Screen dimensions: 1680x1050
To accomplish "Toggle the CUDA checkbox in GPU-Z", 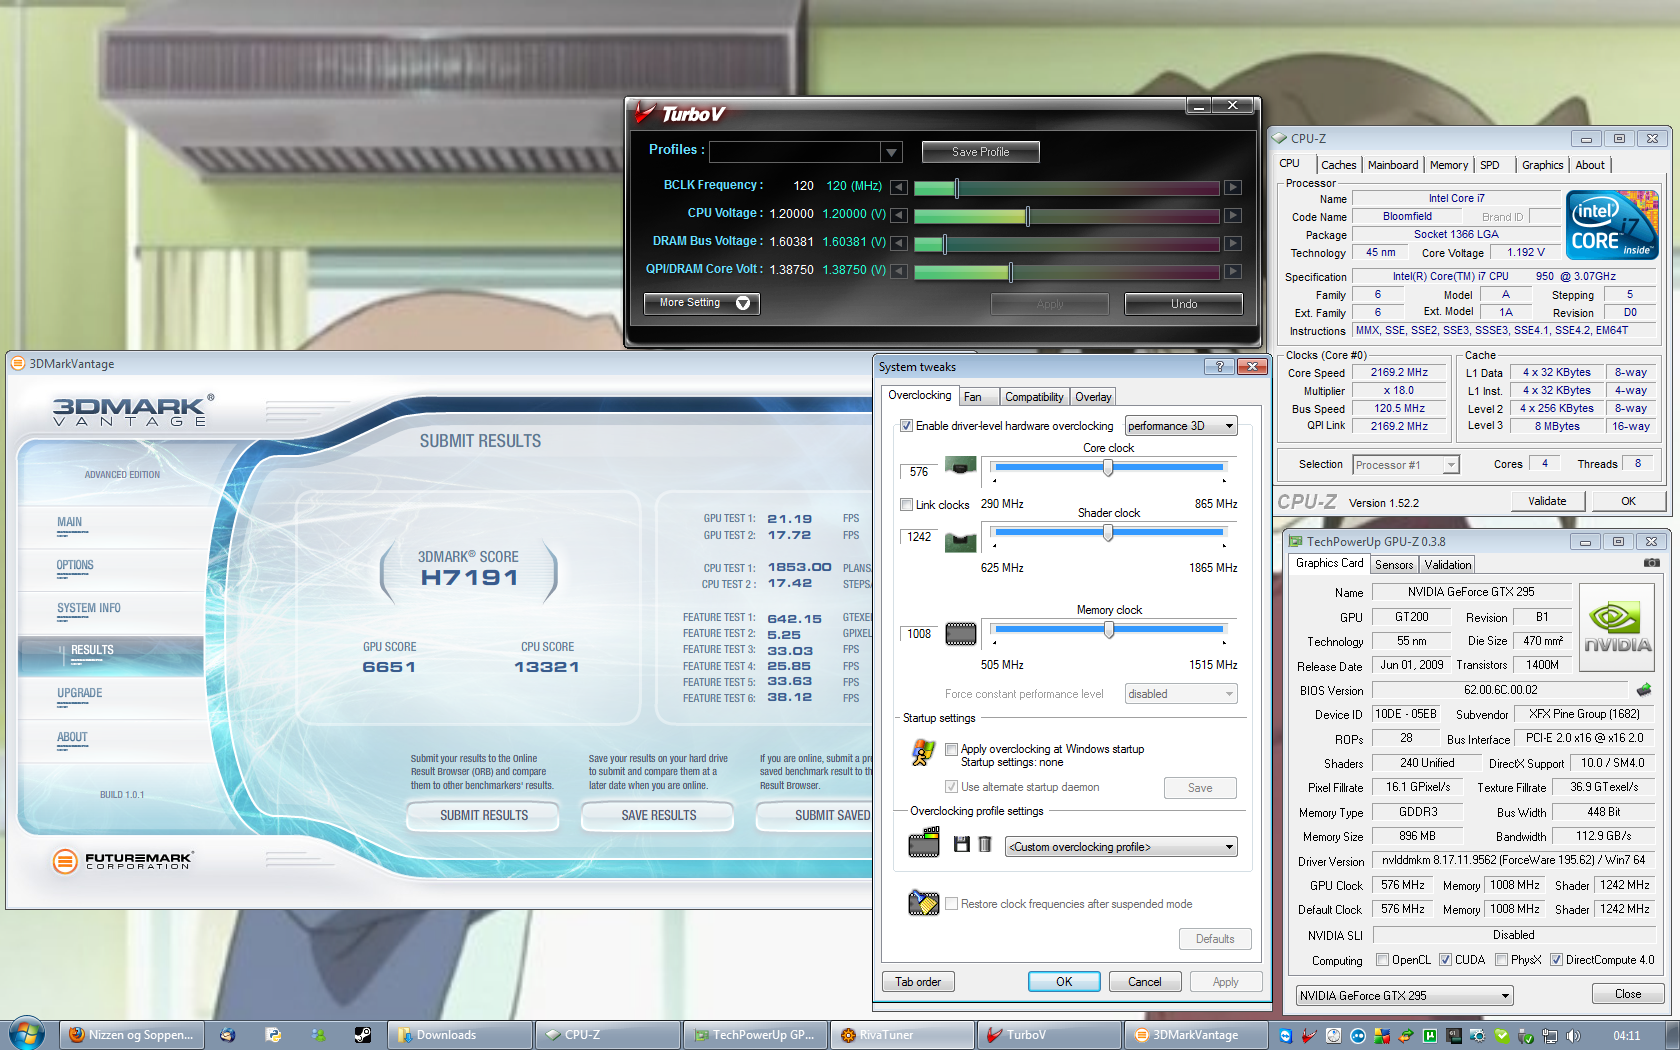I will 1445,960.
